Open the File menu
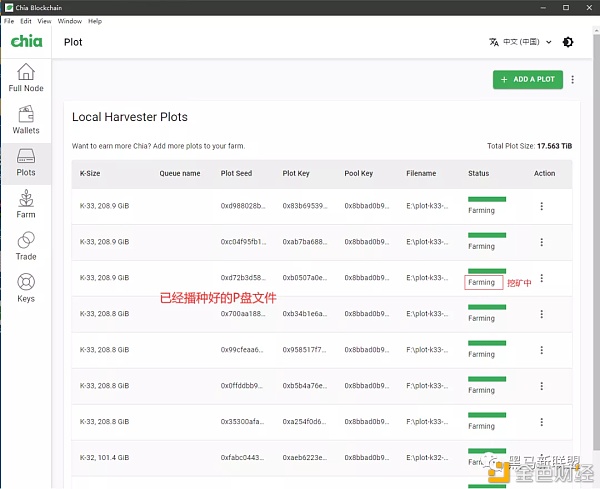 pyautogui.click(x=9, y=21)
